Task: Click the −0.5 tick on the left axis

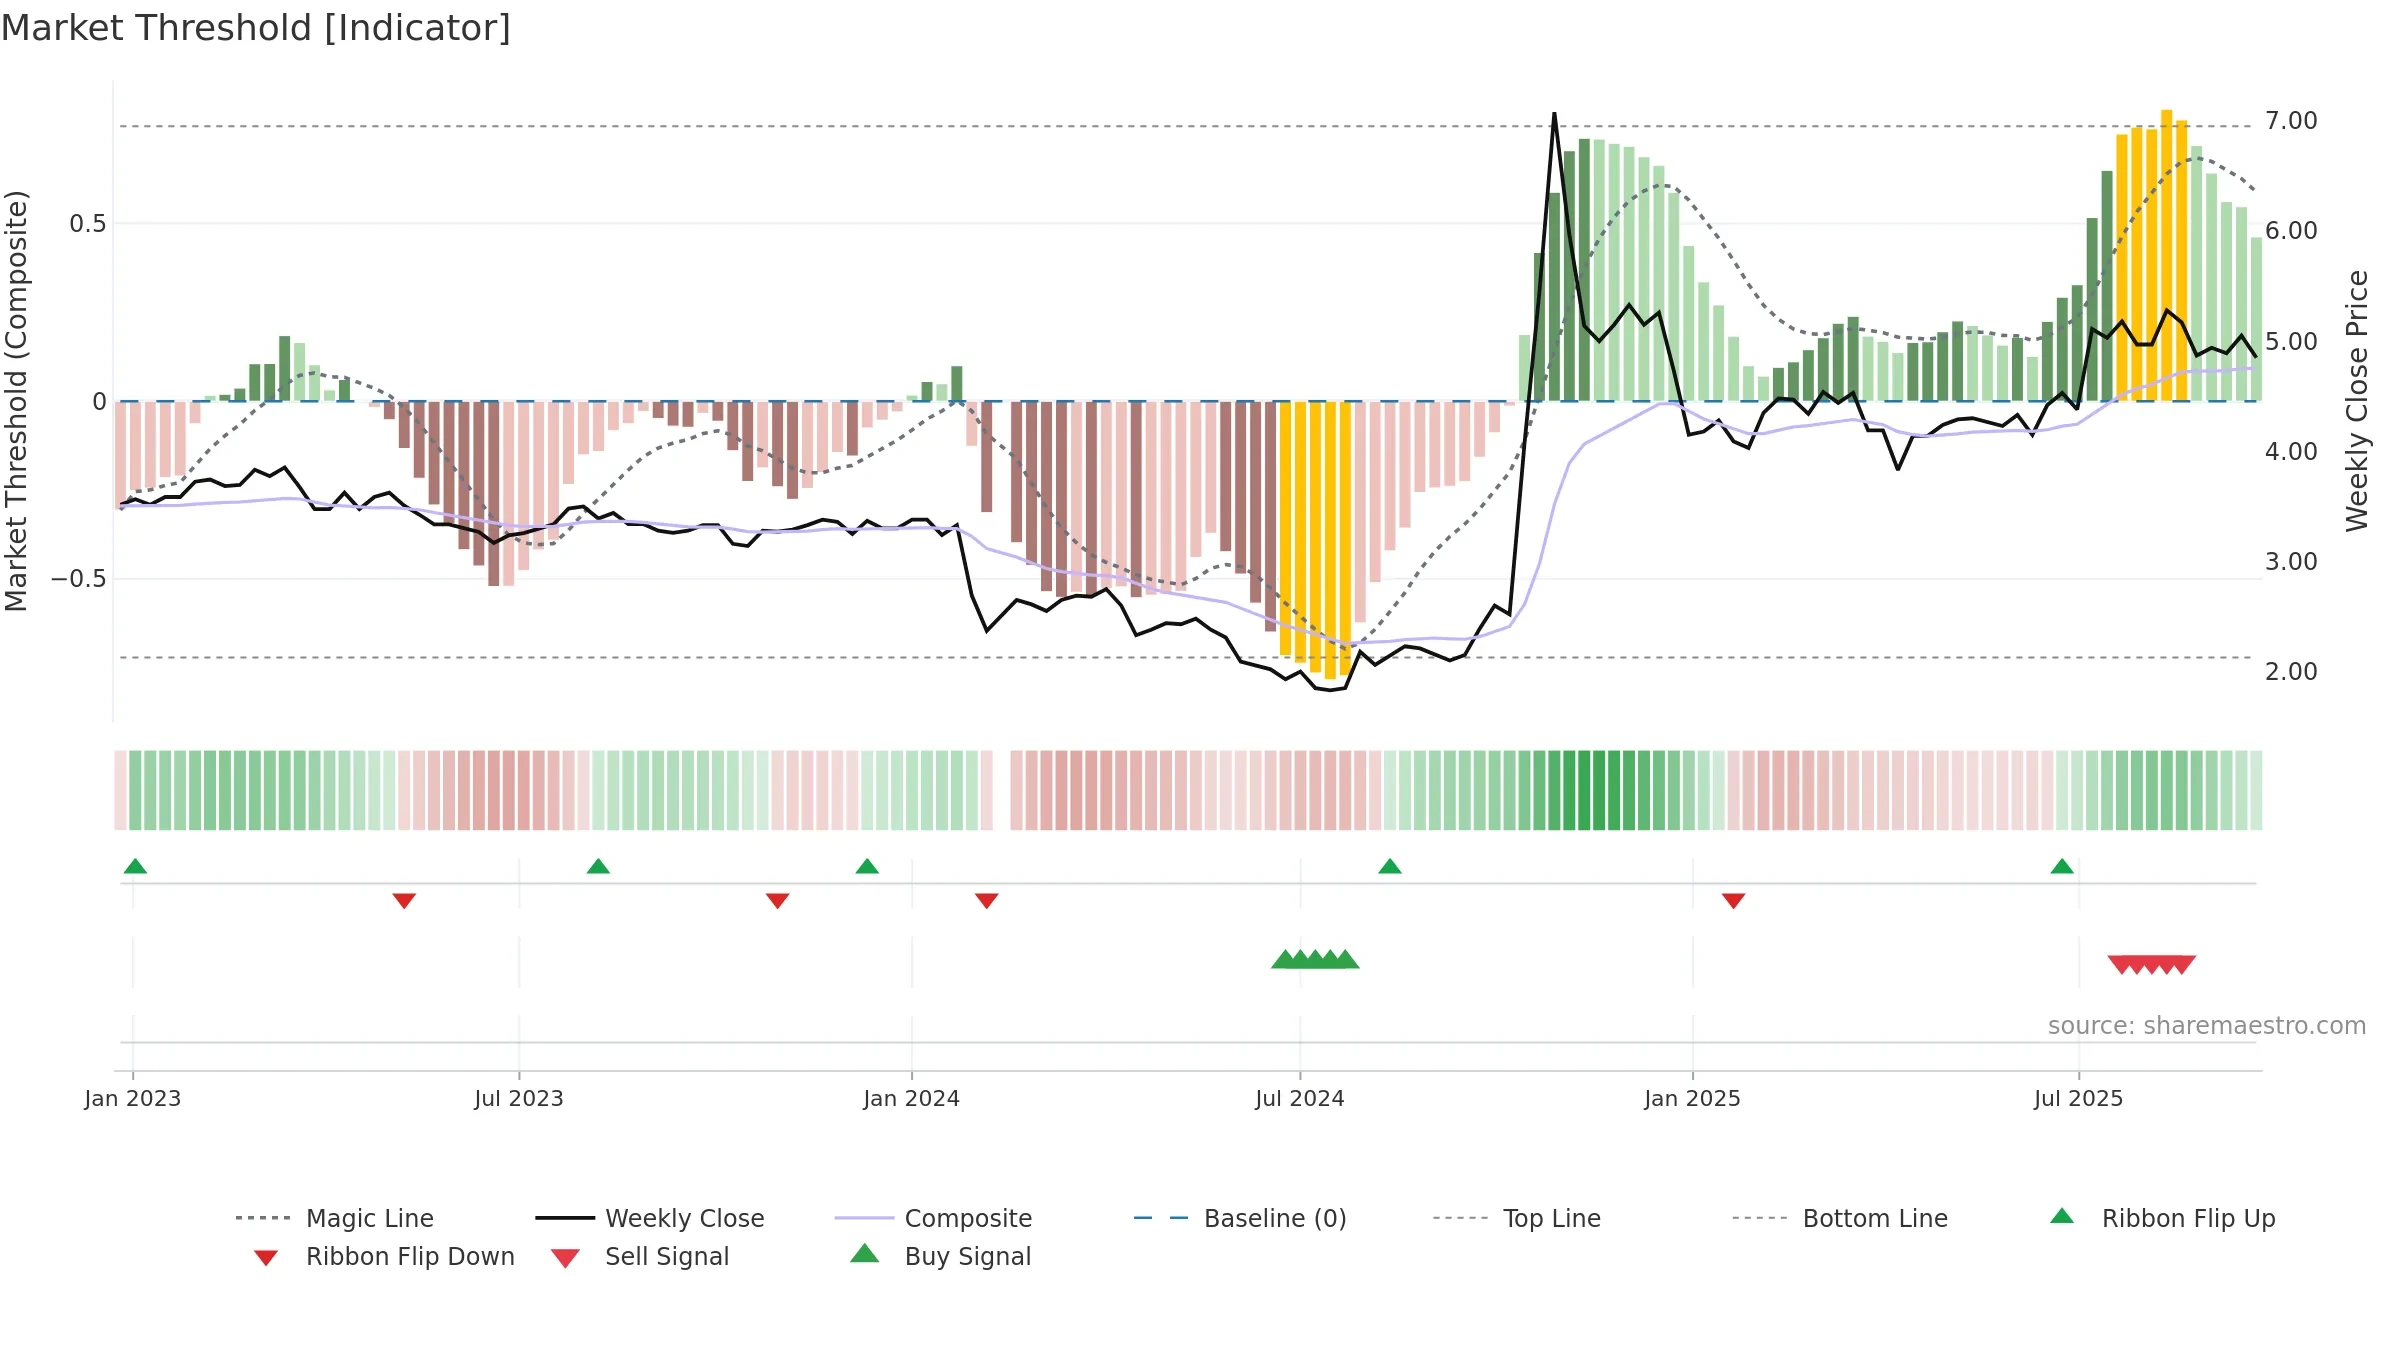Action: pyautogui.click(x=79, y=579)
